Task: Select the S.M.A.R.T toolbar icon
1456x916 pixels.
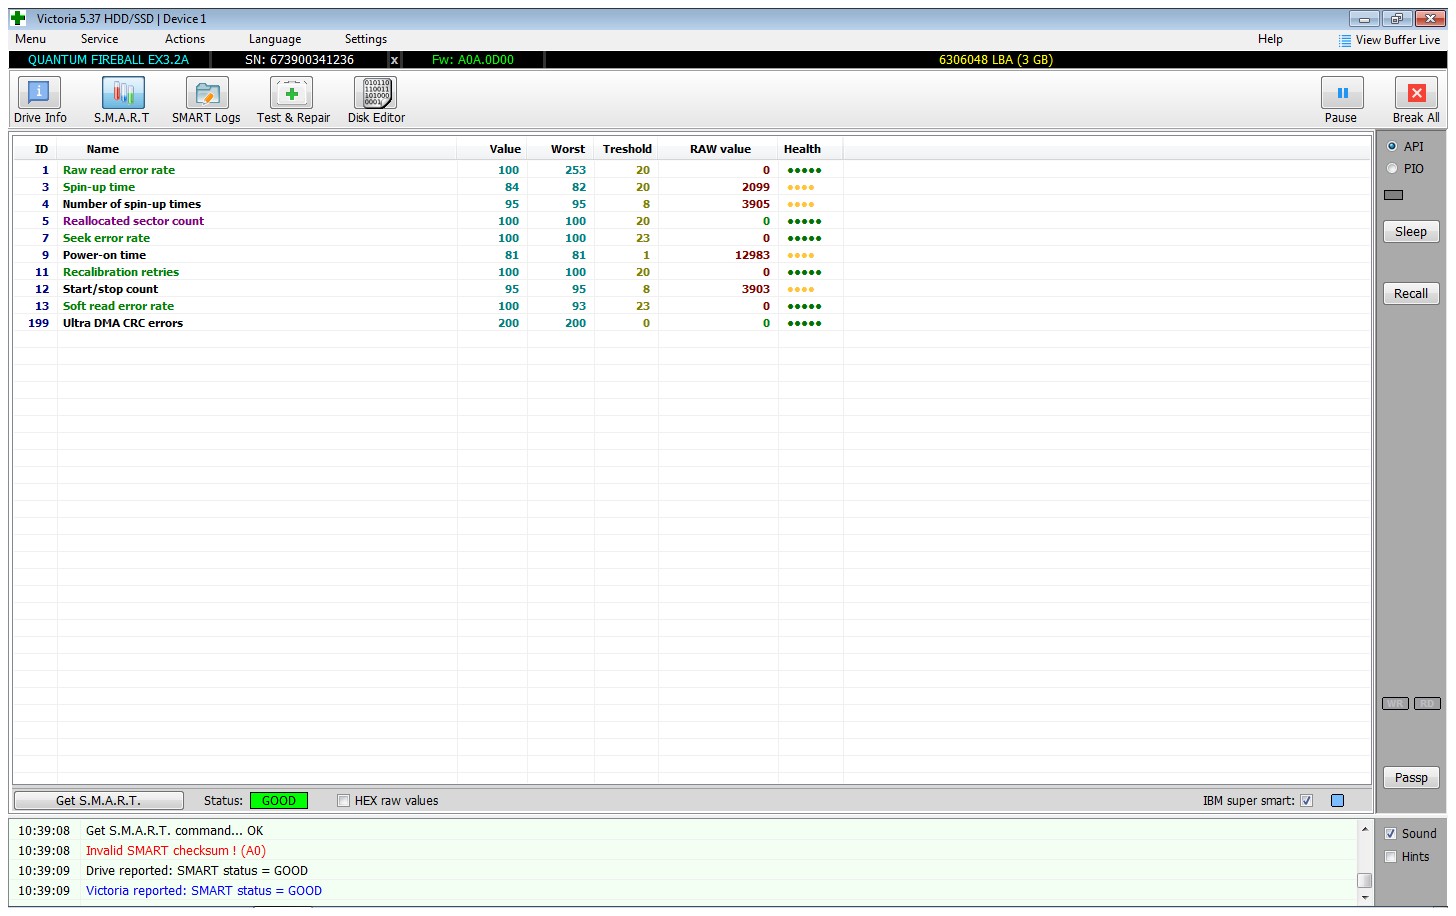Action: [123, 93]
